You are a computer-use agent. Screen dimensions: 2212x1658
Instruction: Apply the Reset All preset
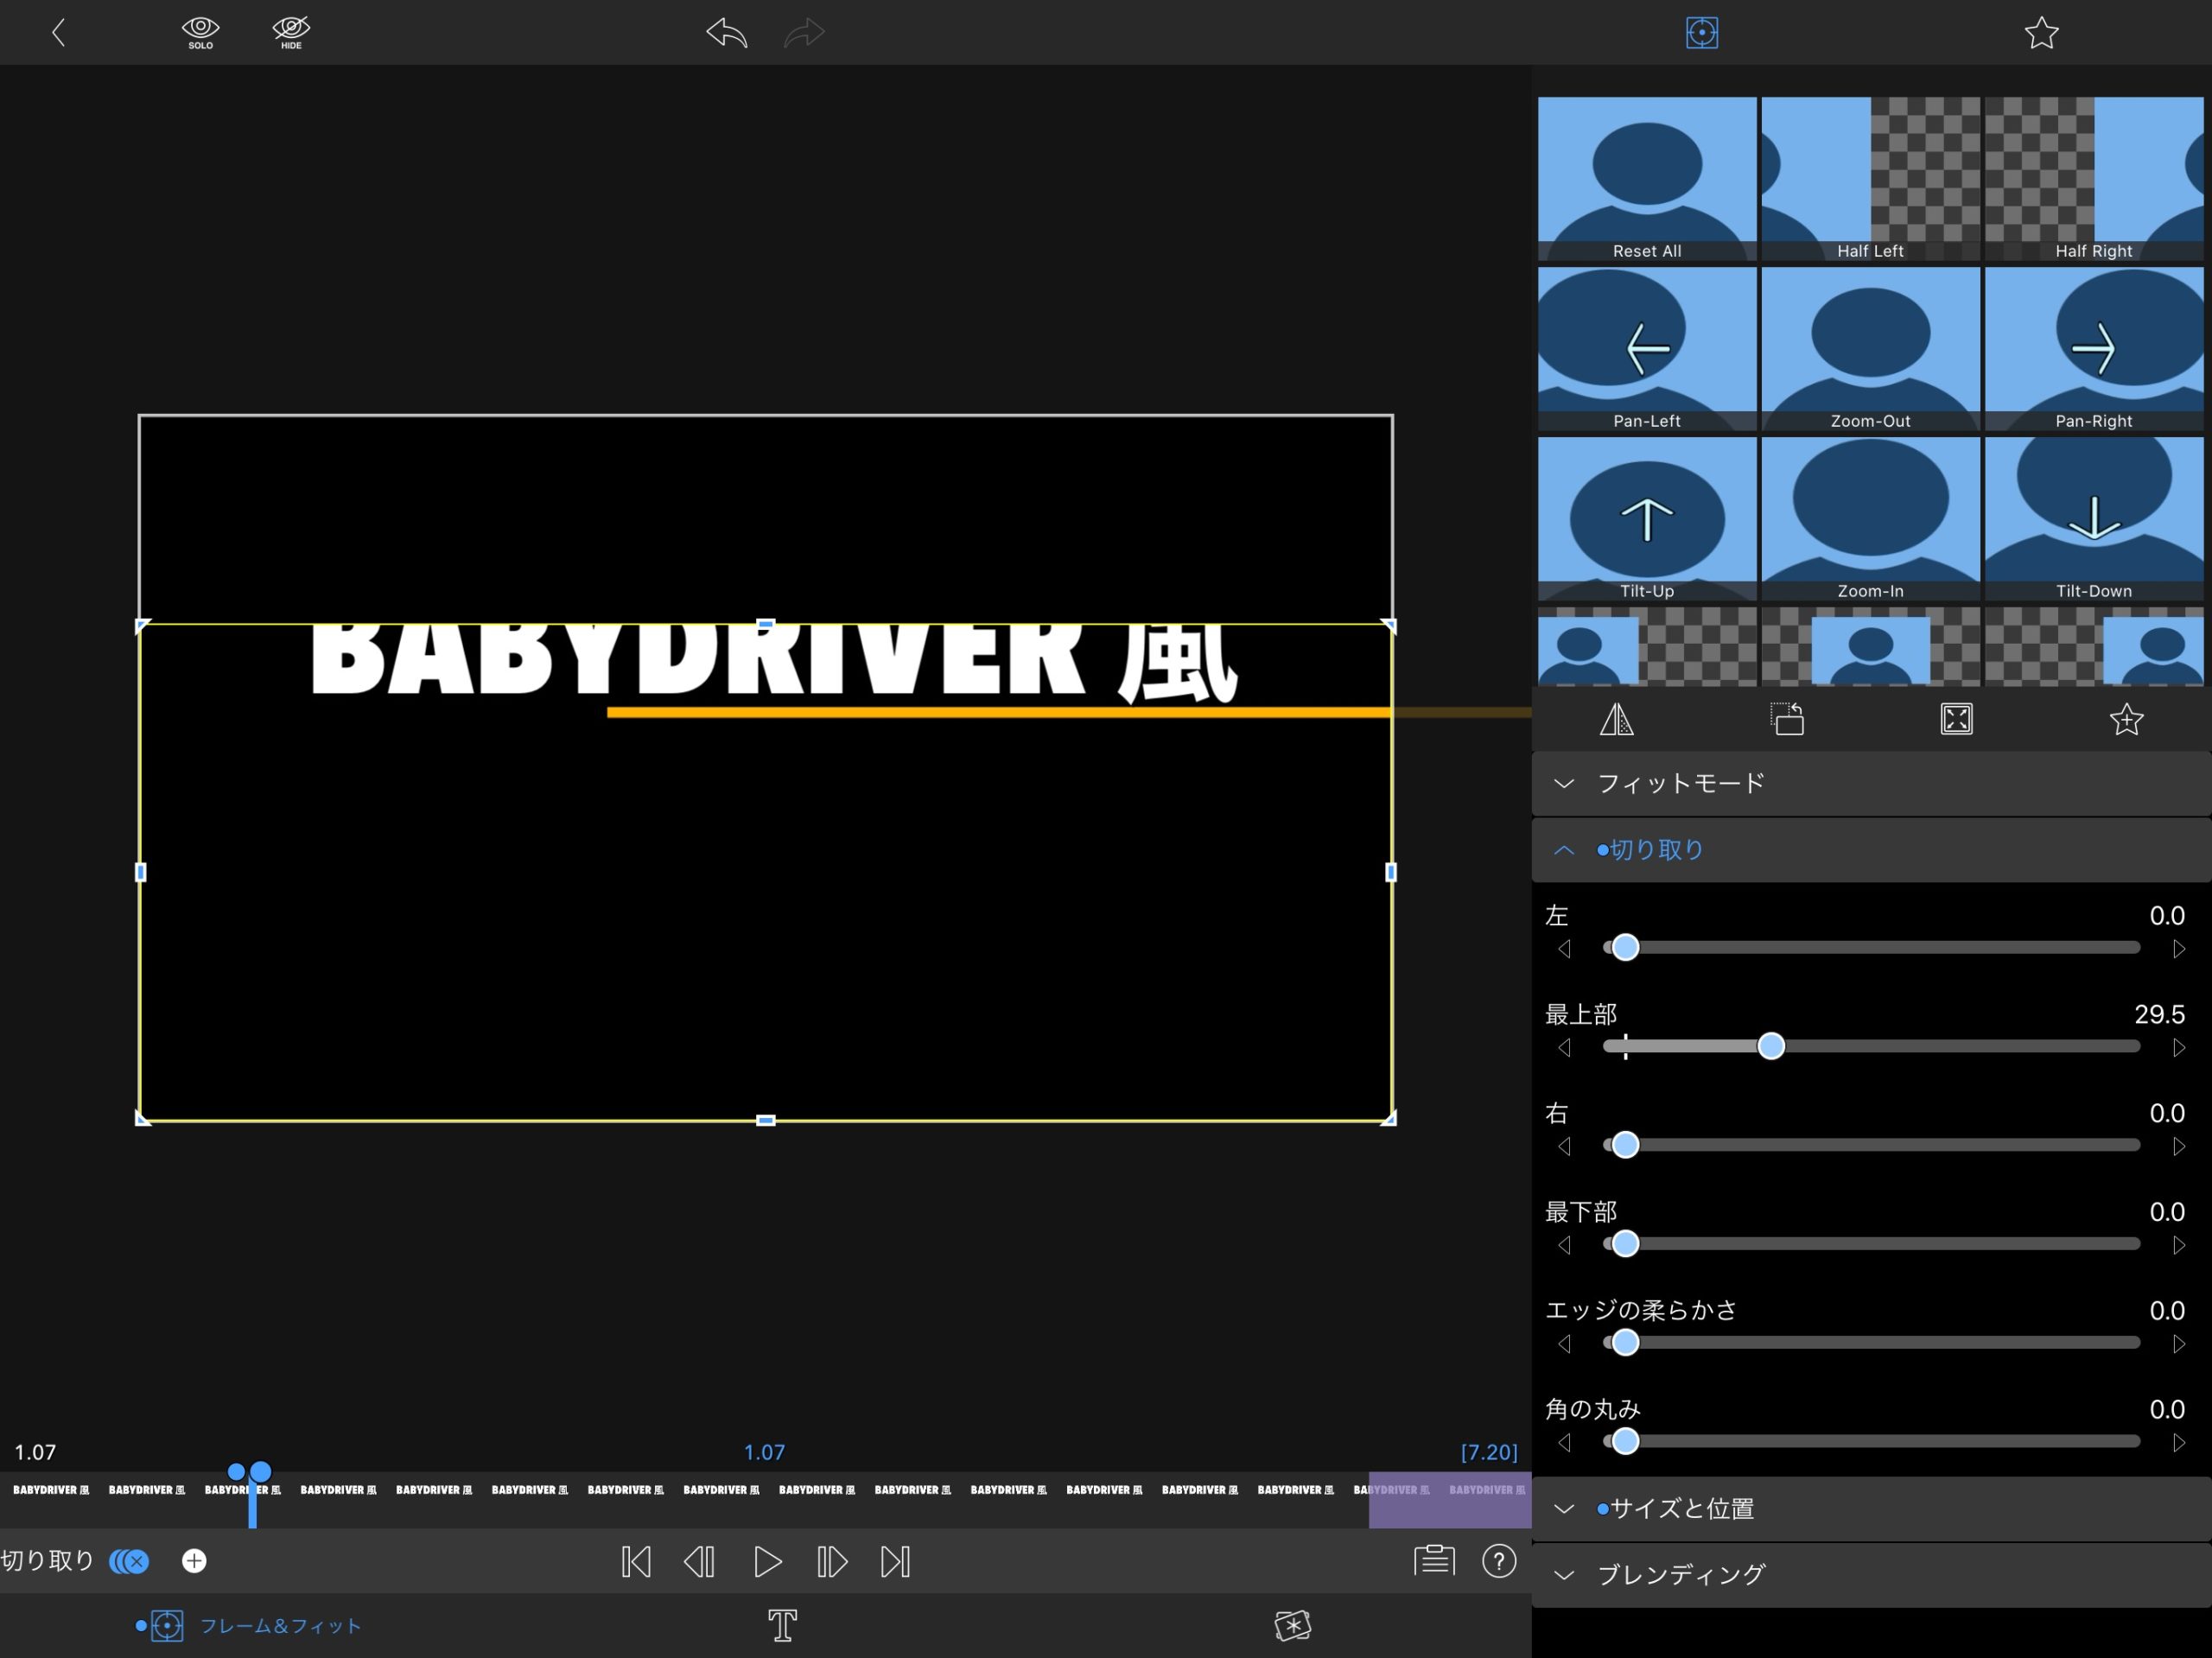1646,179
